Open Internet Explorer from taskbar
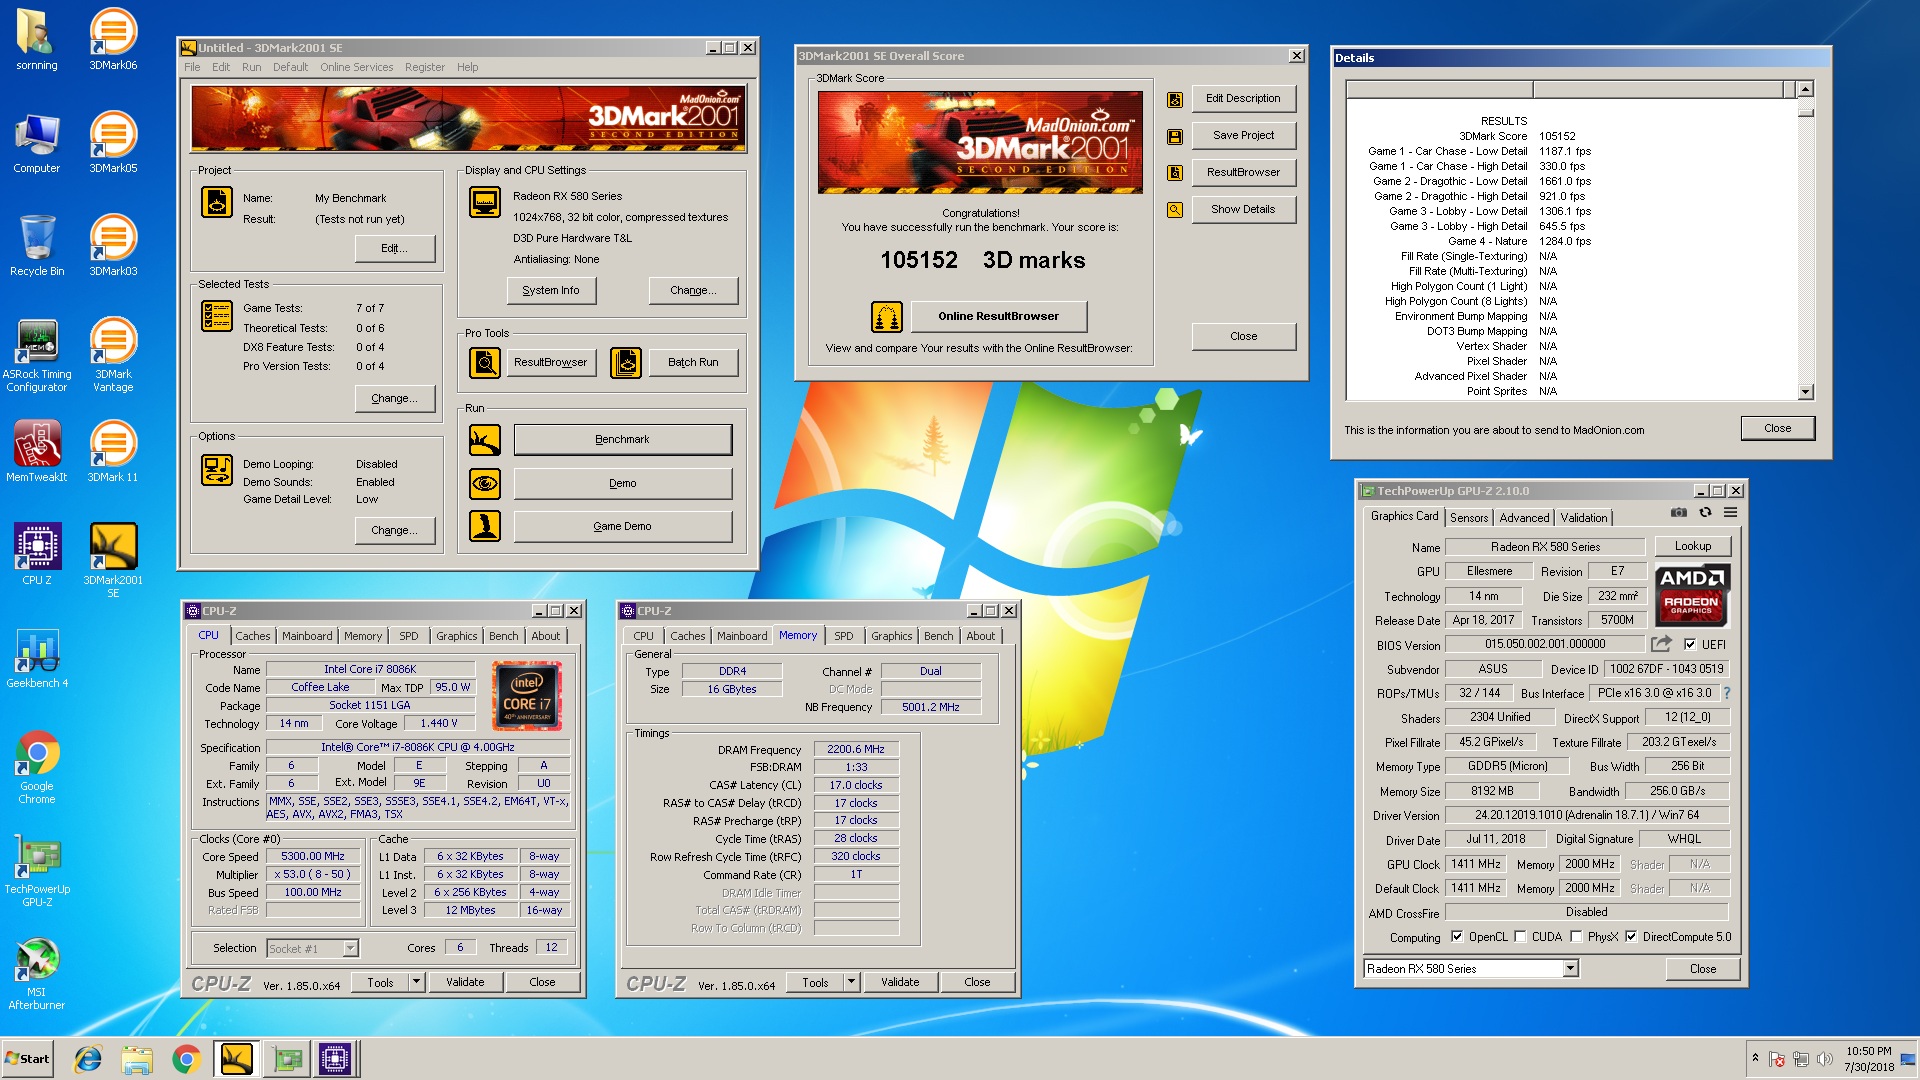Screen dimensions: 1920x1080 pos(89,1059)
